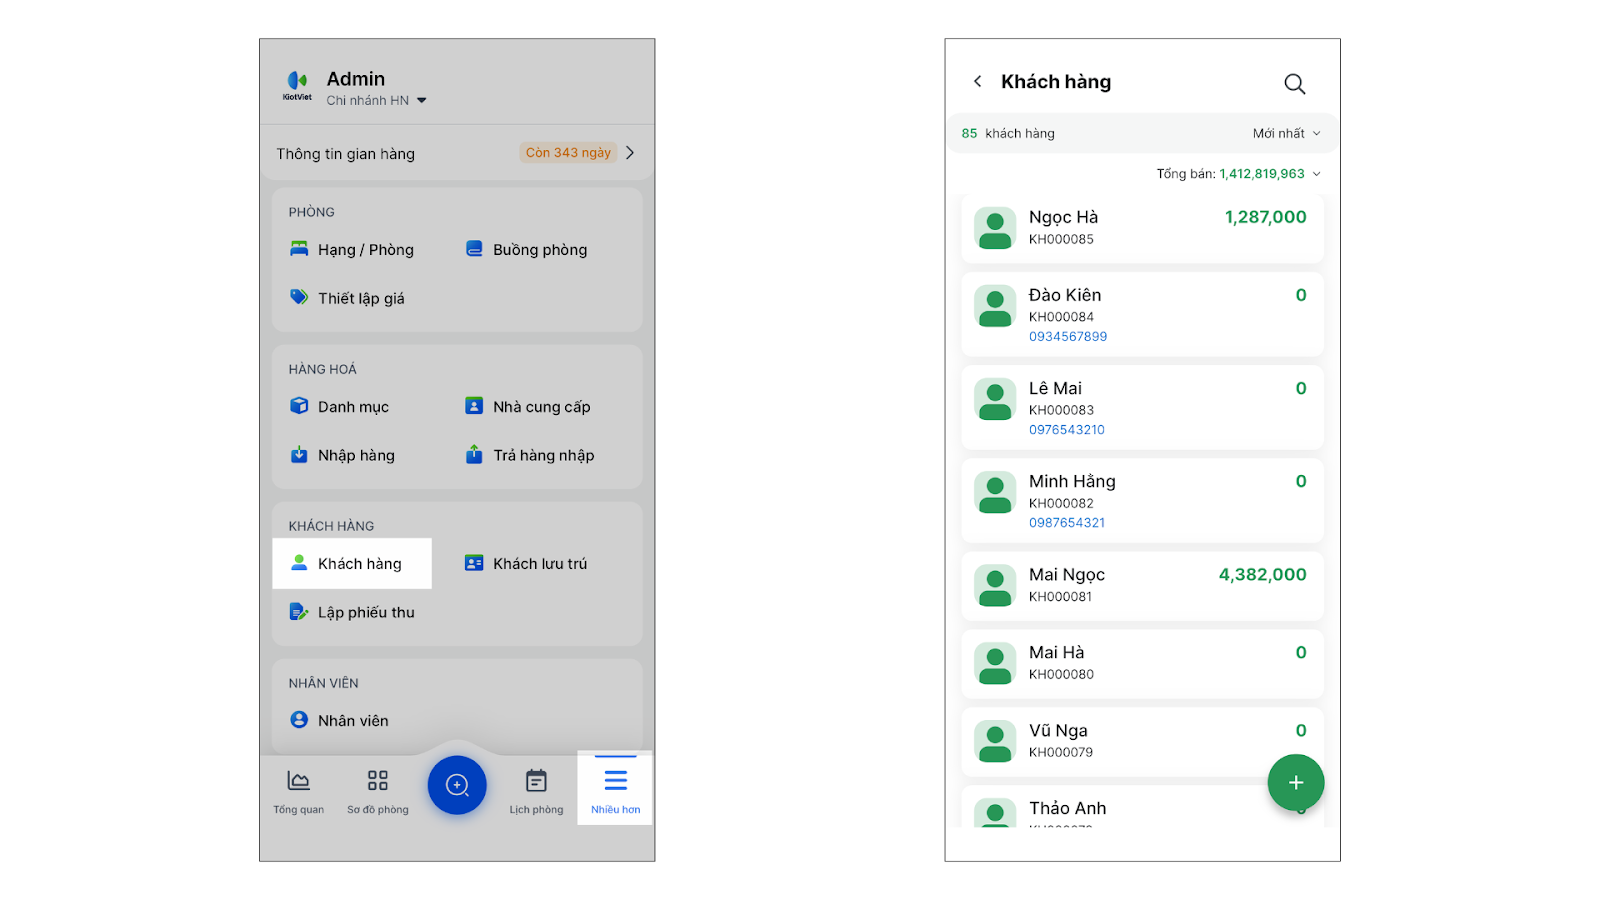Call Đào Kiên's phone number 0934567899
This screenshot has width=1600, height=900.
point(1068,337)
